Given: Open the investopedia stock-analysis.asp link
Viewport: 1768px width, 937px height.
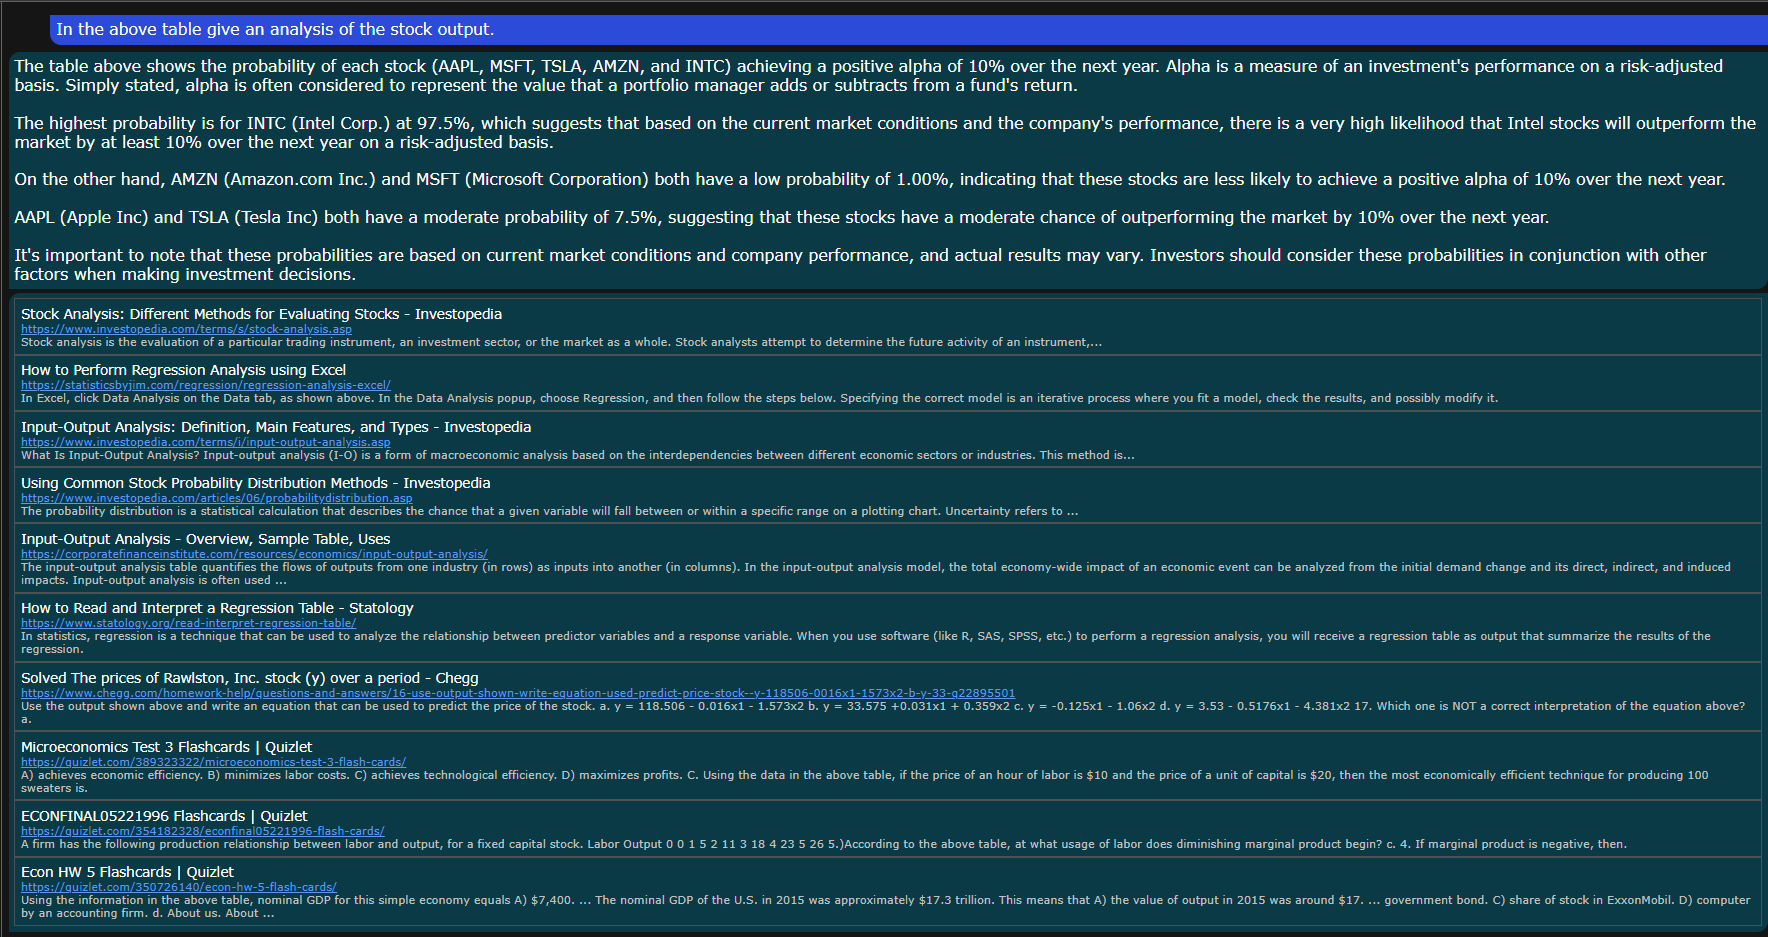Looking at the screenshot, I should pyautogui.click(x=186, y=329).
